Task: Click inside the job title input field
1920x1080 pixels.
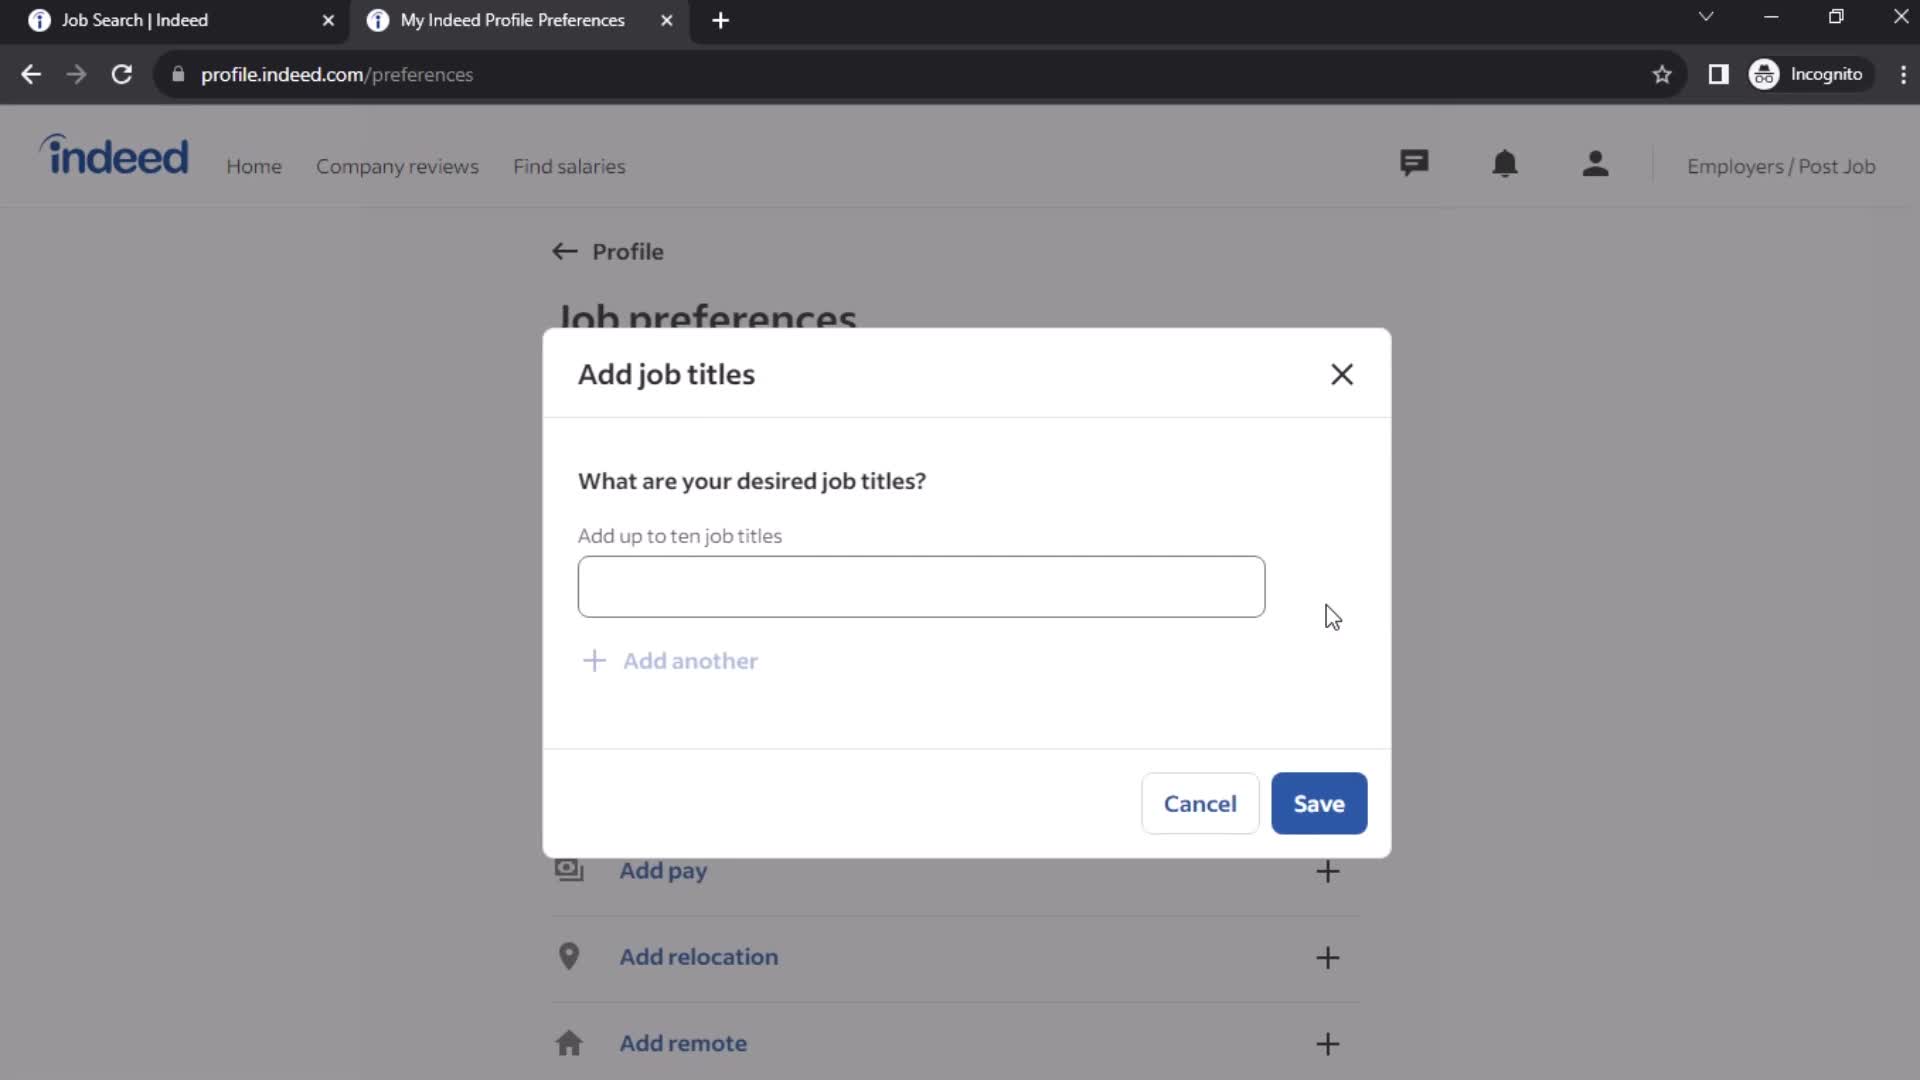Action: pos(920,585)
